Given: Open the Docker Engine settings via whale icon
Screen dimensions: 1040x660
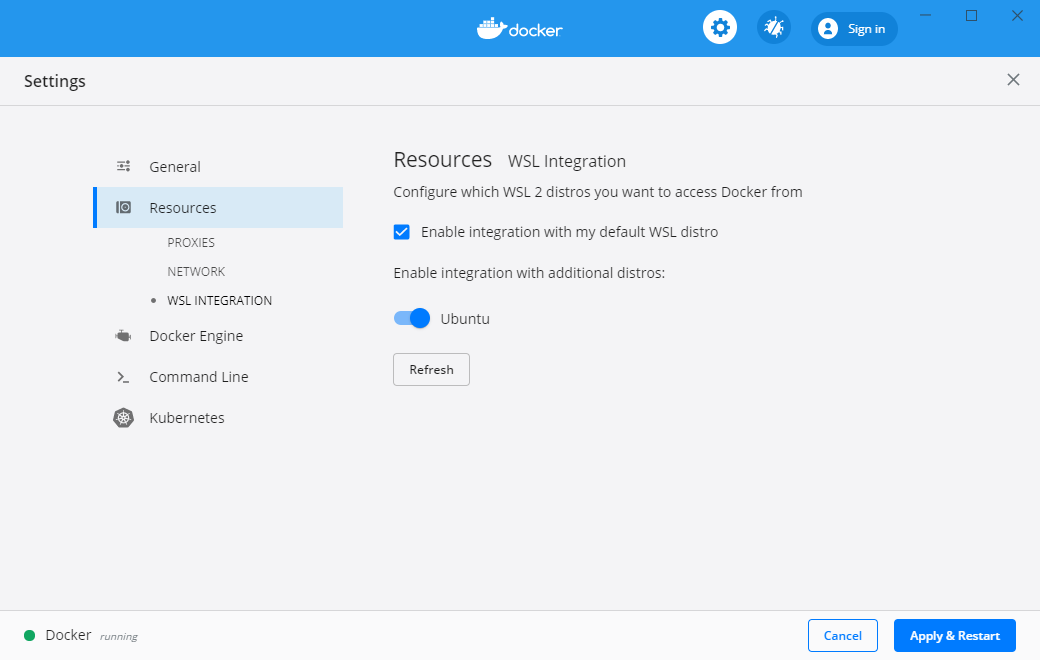Looking at the screenshot, I should pyautogui.click(x=123, y=335).
